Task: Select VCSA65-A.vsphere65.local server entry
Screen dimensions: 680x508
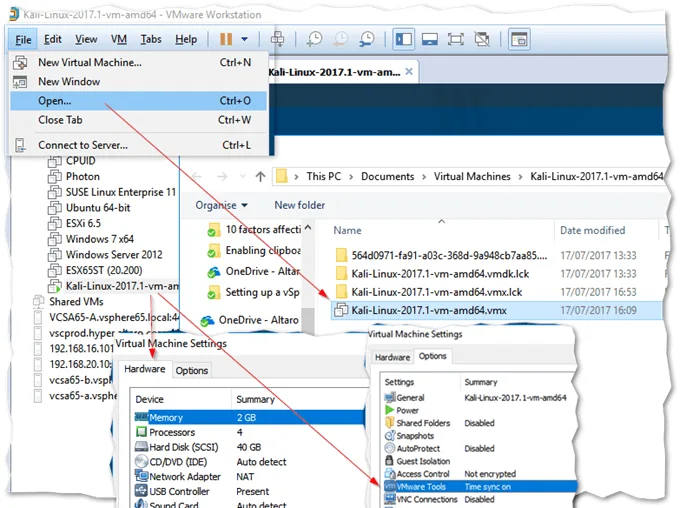Action: click(x=114, y=317)
